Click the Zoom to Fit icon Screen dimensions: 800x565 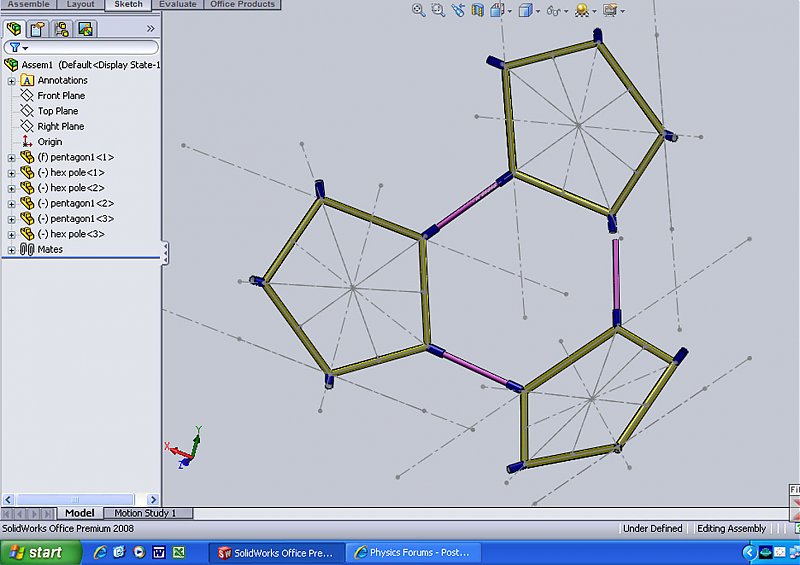[421, 11]
